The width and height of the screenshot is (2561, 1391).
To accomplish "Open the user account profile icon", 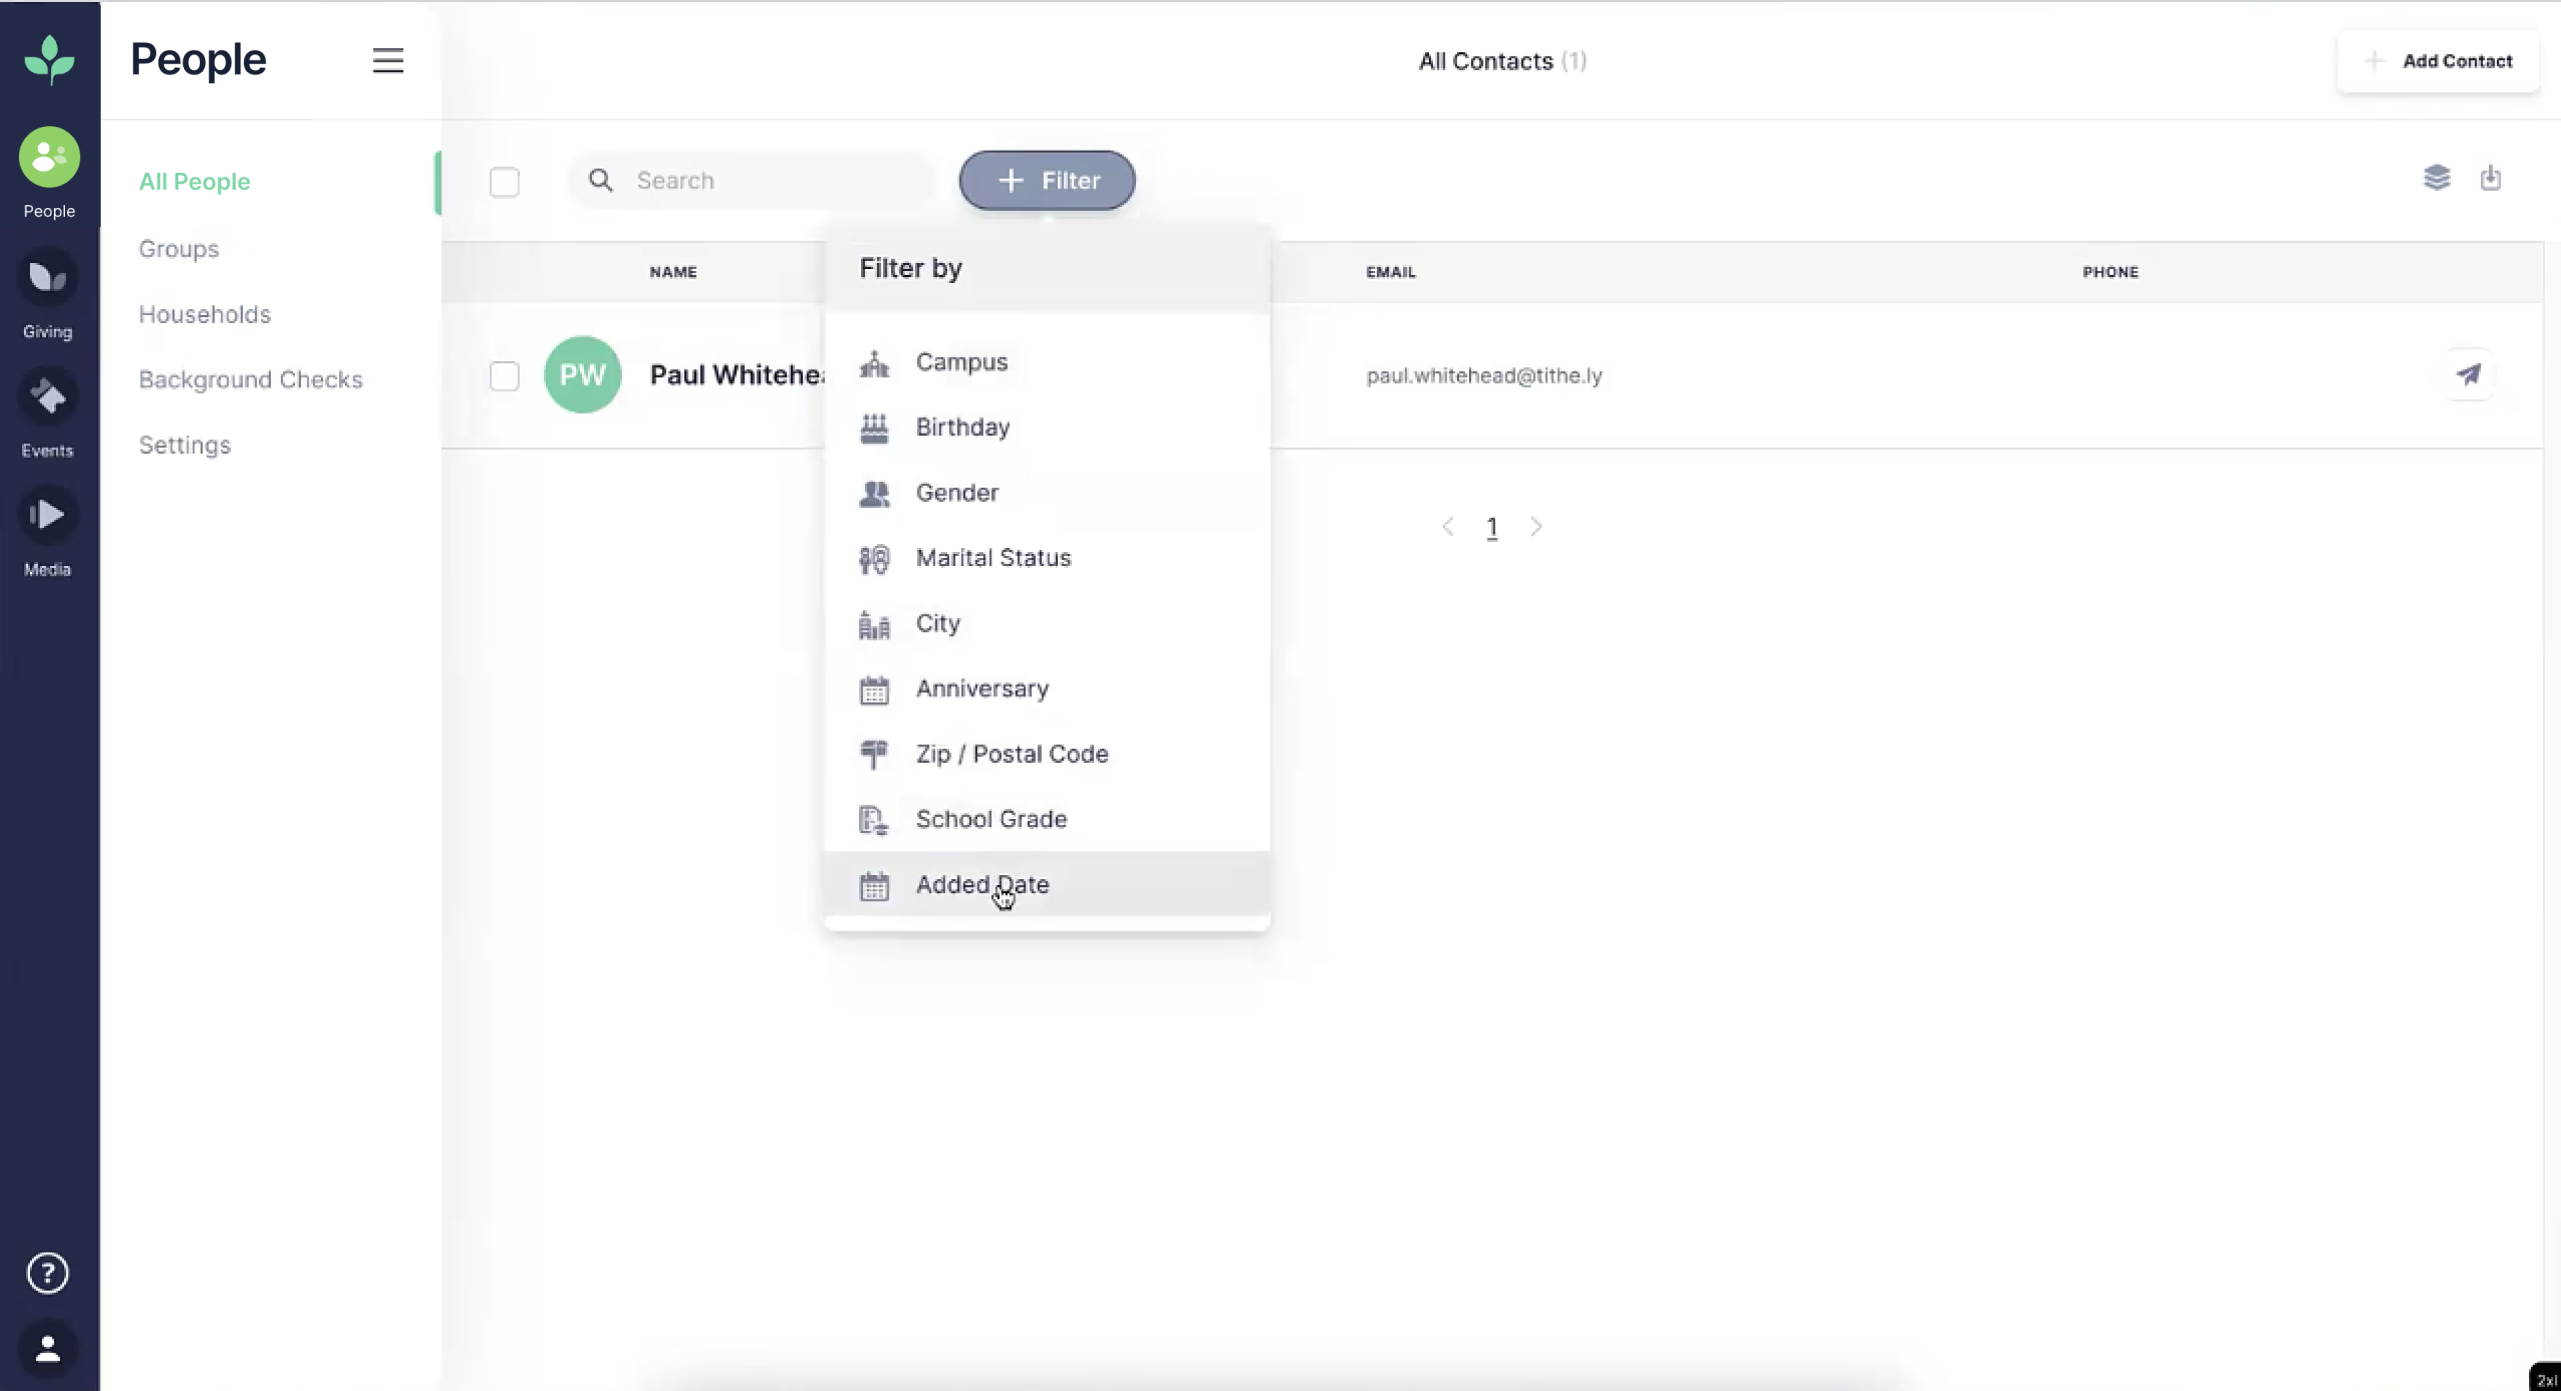I will tap(48, 1349).
